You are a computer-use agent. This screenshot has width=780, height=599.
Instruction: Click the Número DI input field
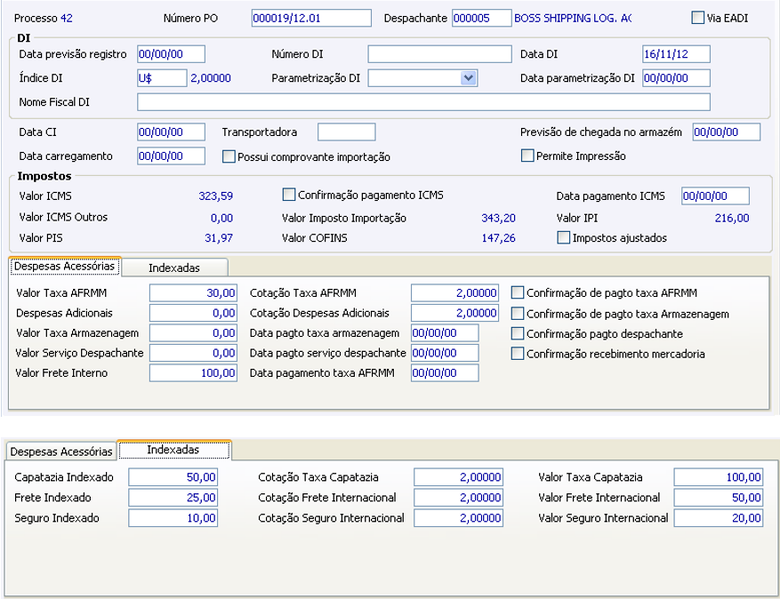(440, 54)
